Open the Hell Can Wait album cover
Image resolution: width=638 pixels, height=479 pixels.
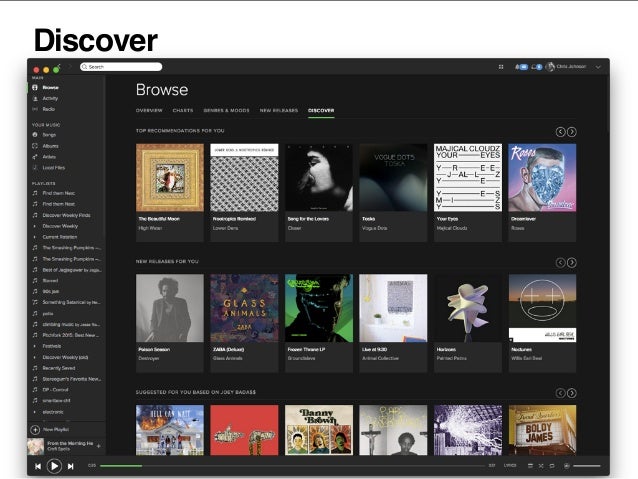170,430
